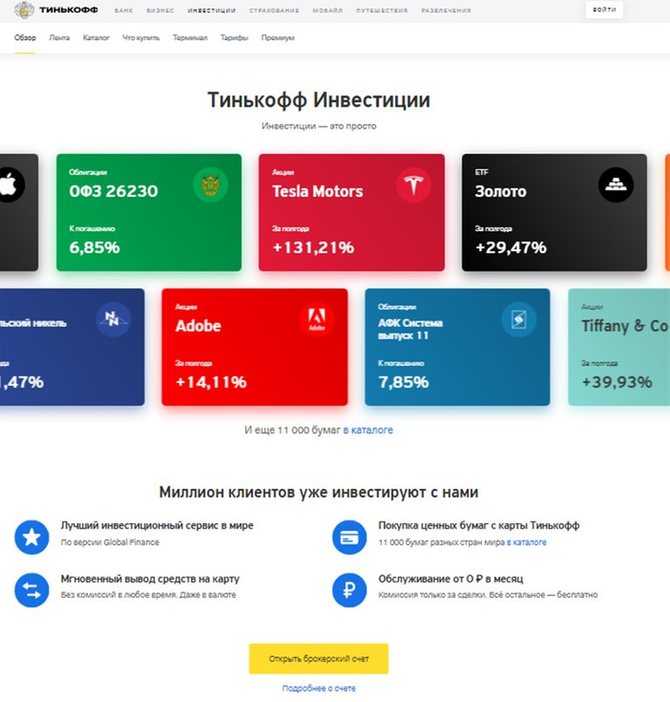Open the Мобайл section

tap(328, 10)
